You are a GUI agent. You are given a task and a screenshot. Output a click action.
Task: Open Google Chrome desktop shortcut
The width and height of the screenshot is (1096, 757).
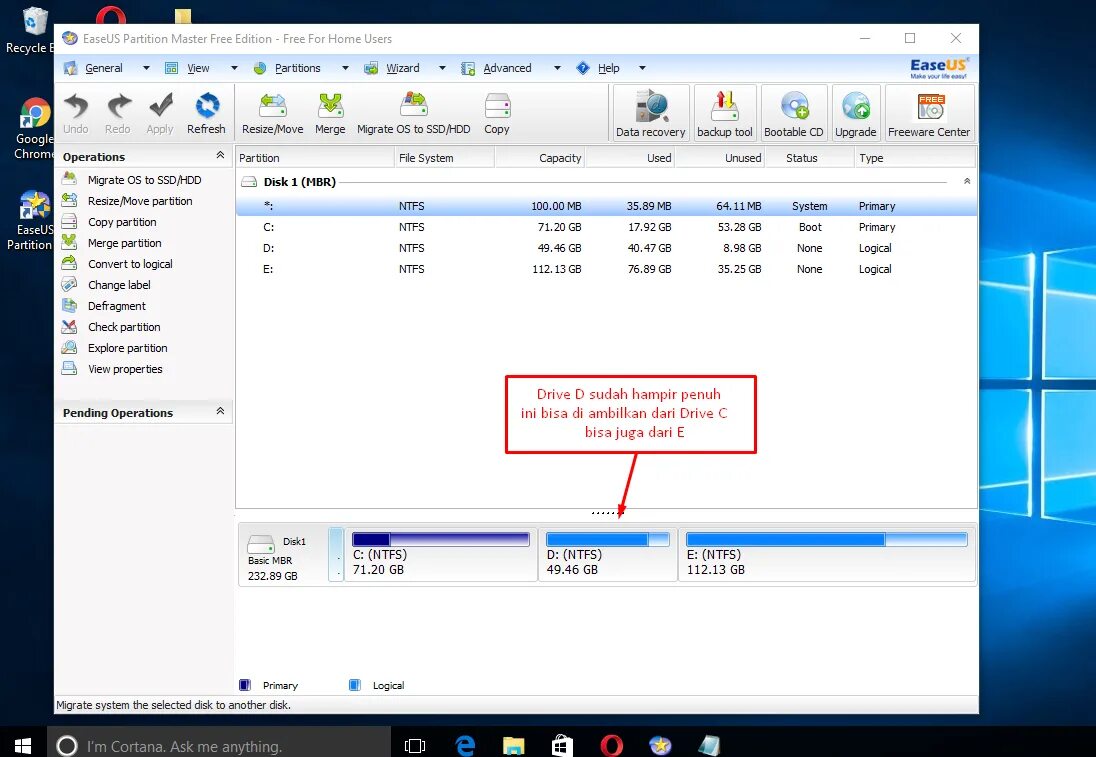click(x=34, y=129)
